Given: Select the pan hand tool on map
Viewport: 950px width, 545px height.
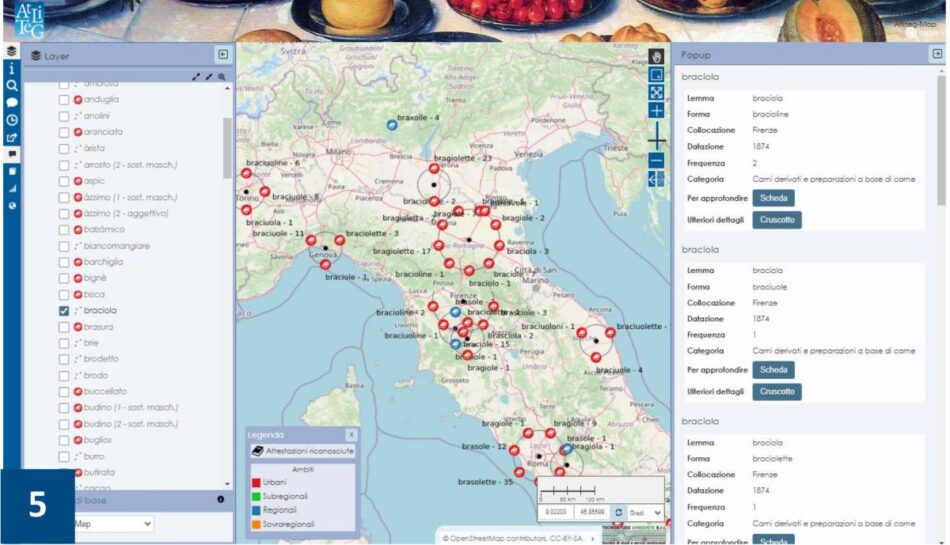Looking at the screenshot, I should tap(656, 57).
